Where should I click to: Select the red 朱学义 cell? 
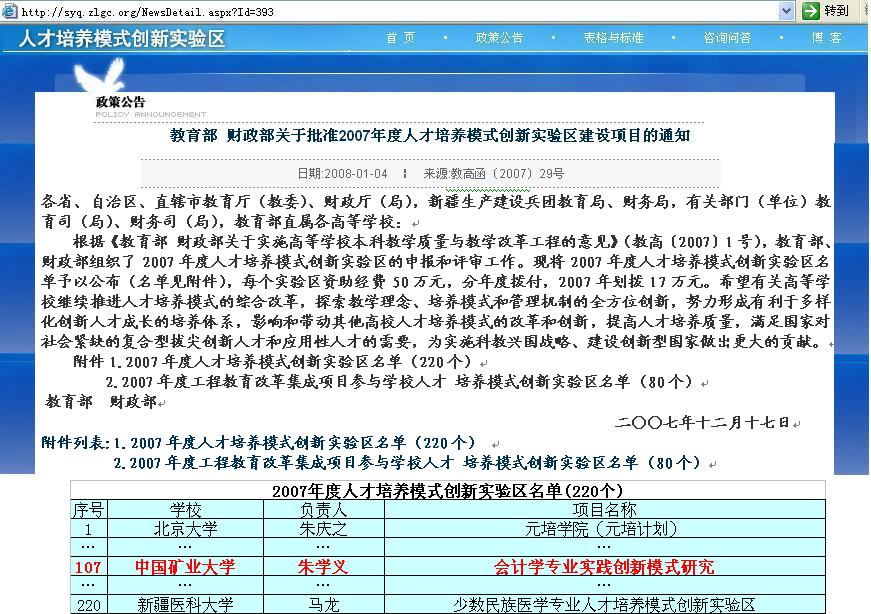[x=323, y=567]
